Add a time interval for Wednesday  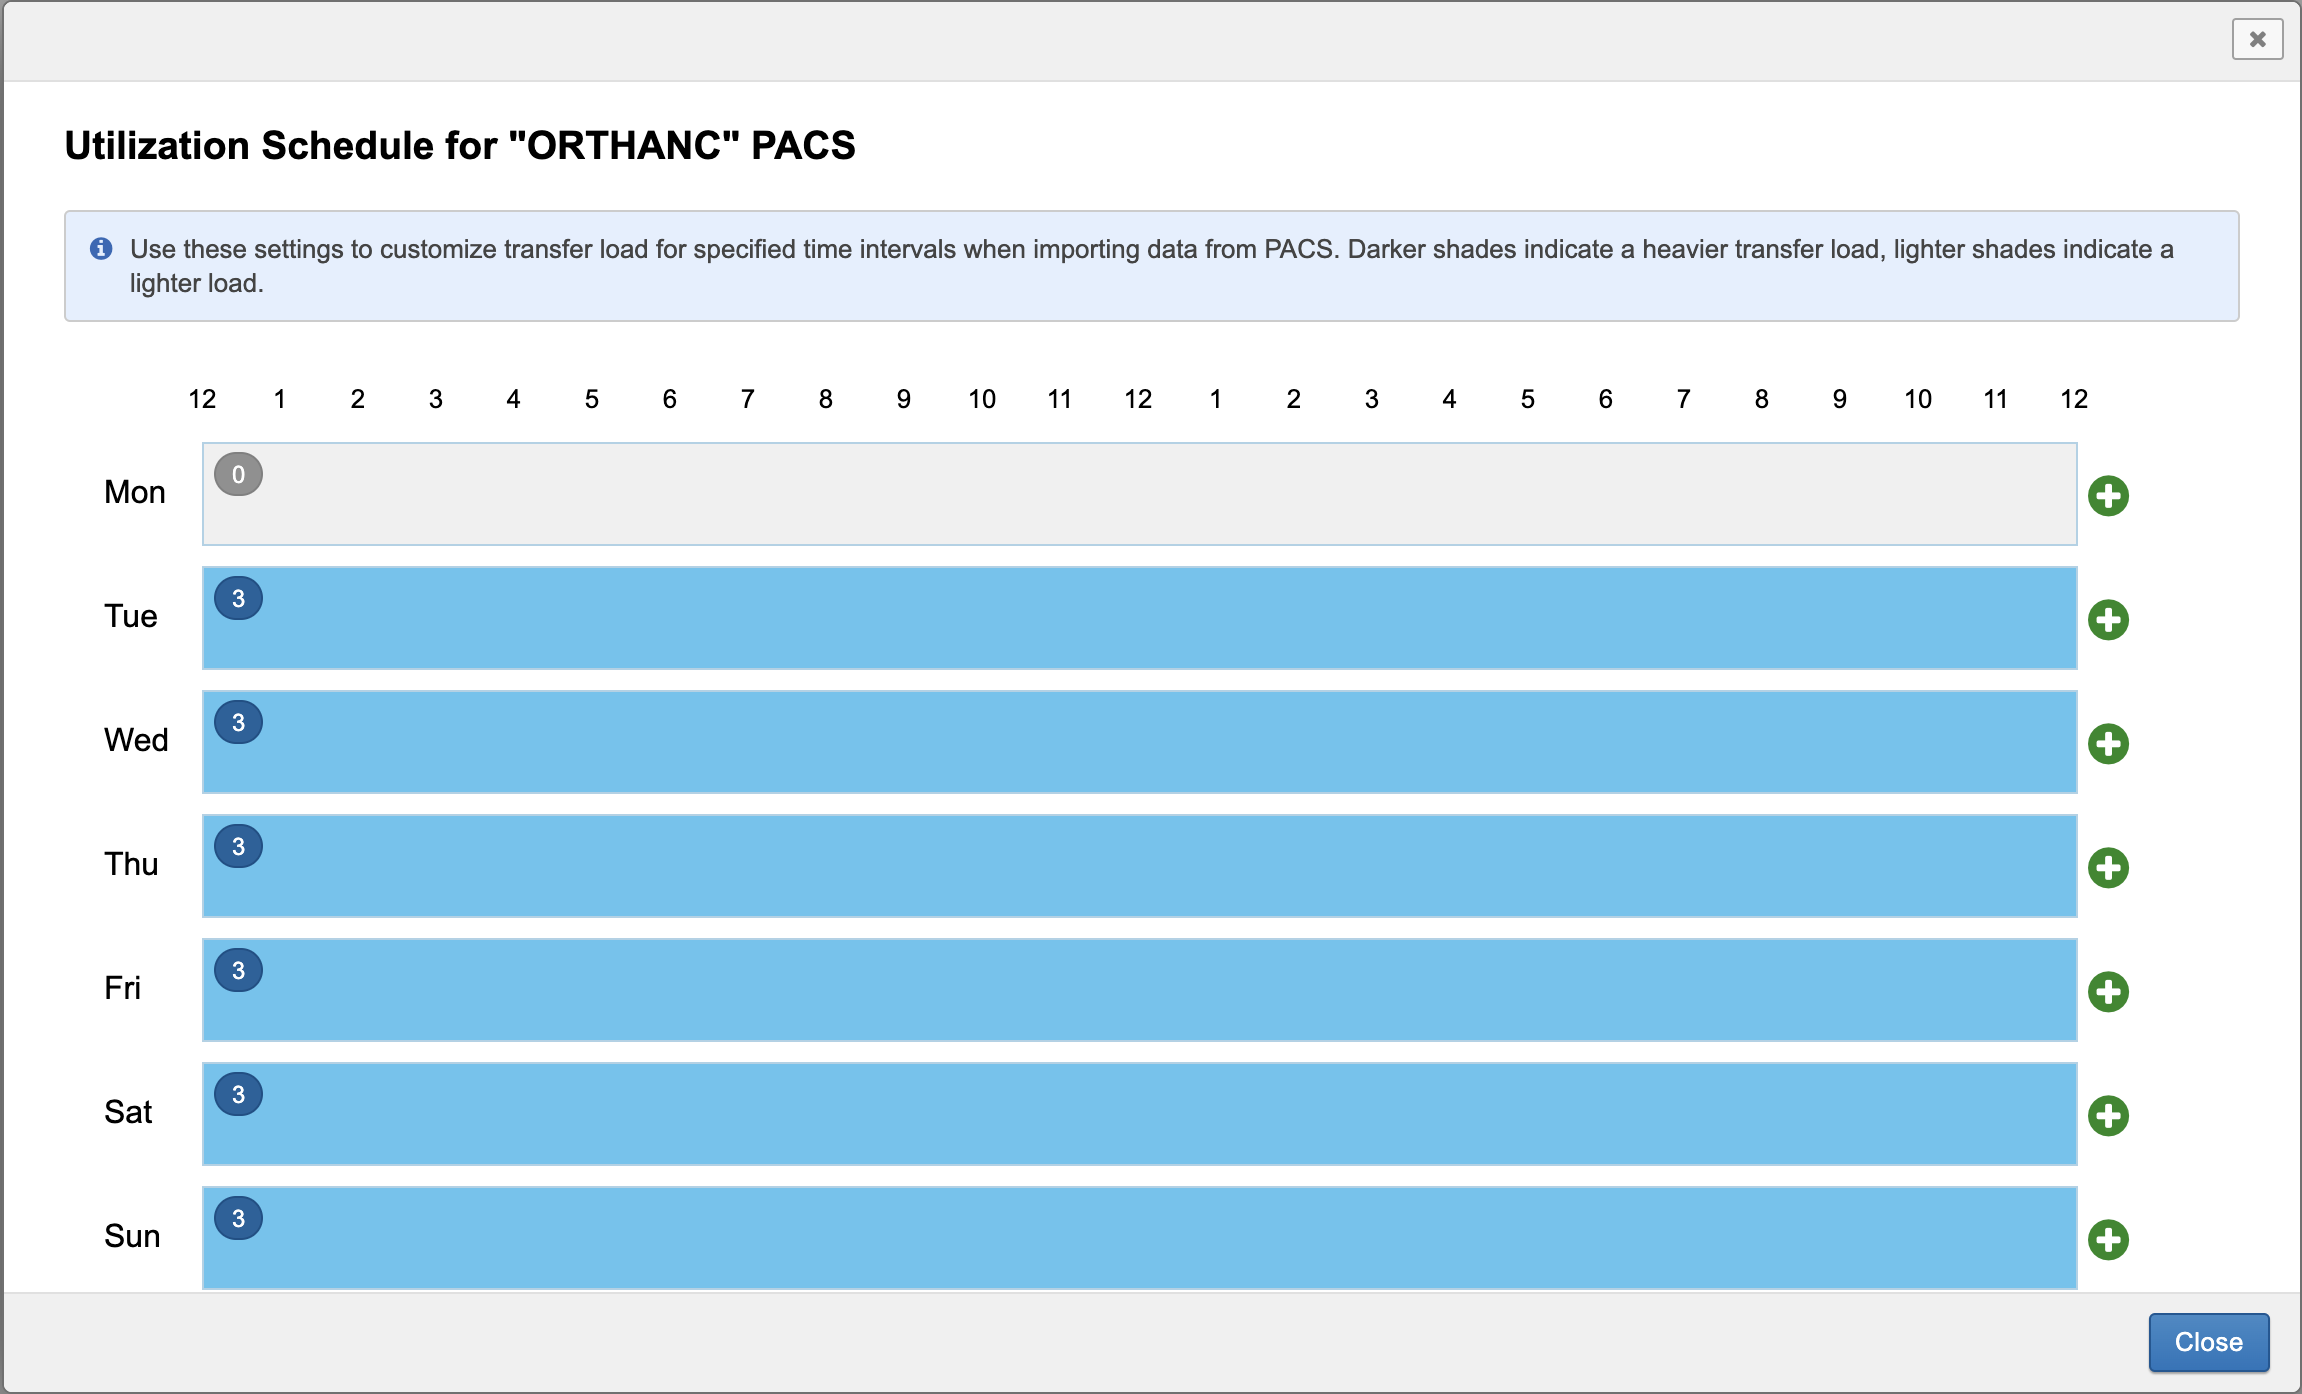click(2108, 744)
